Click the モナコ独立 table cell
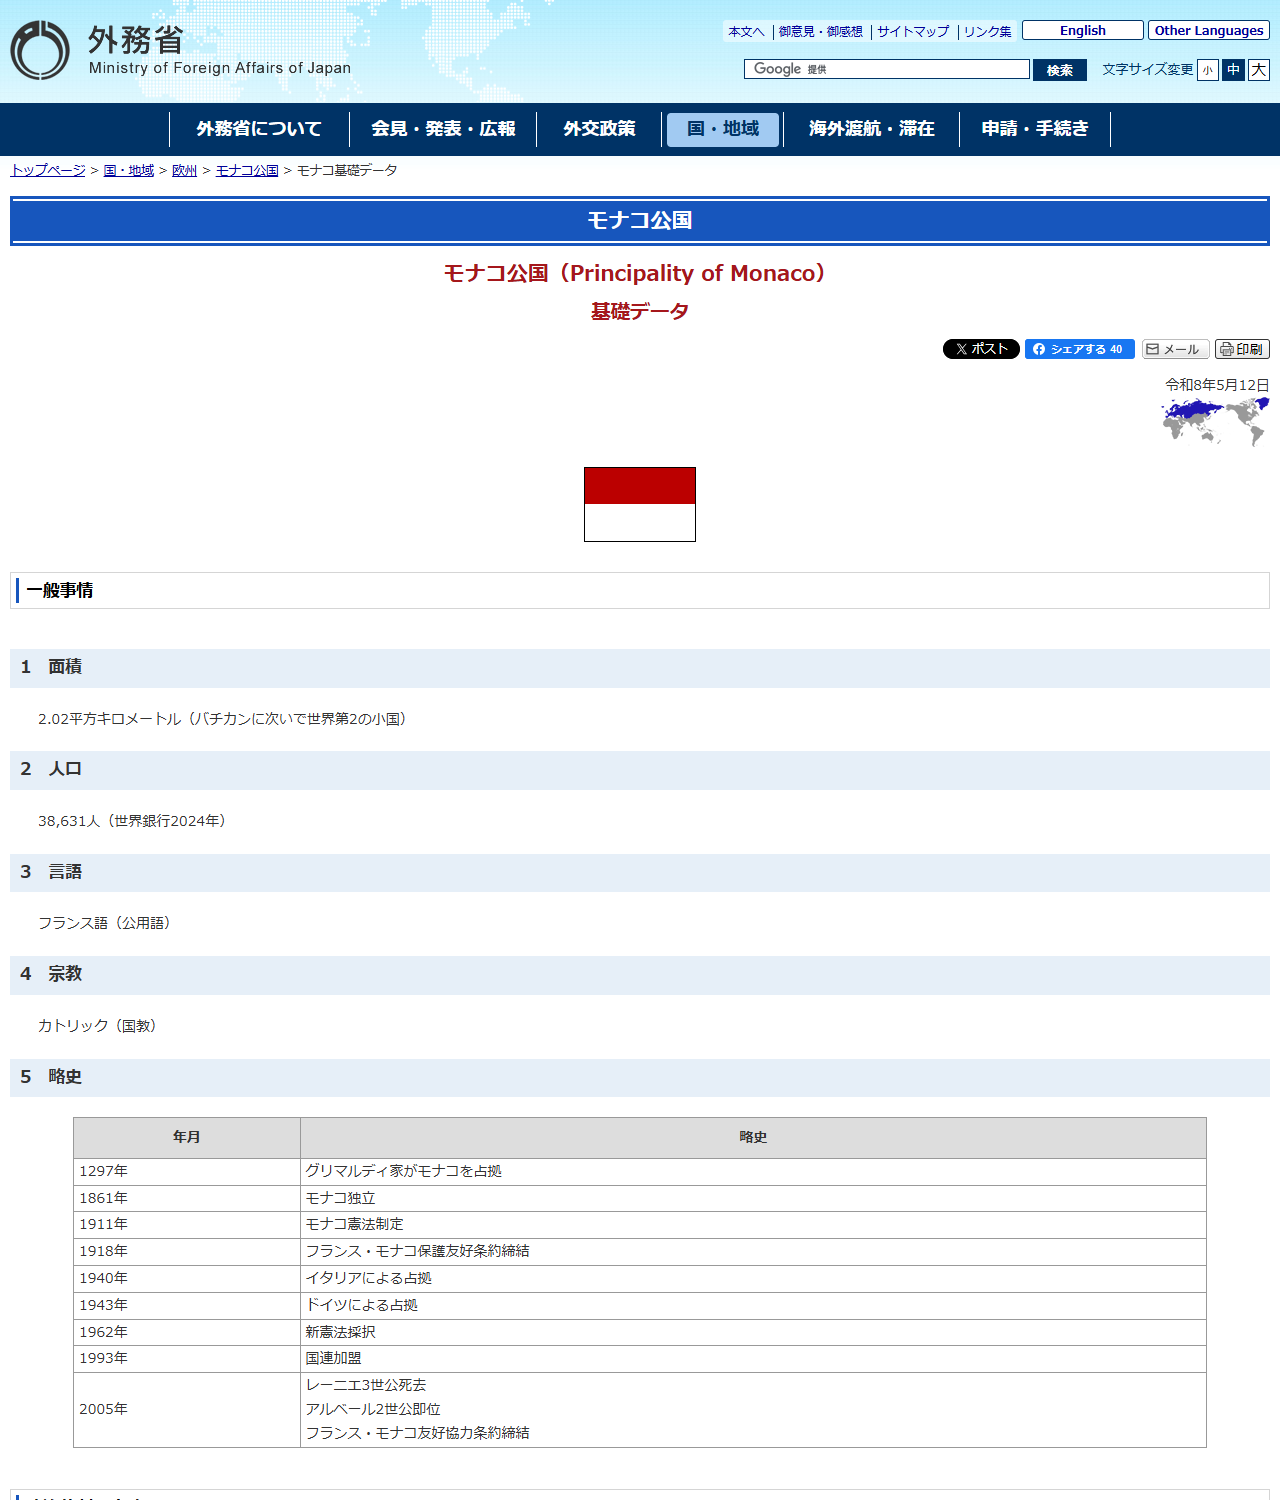This screenshot has width=1280, height=1500. tap(753, 1198)
